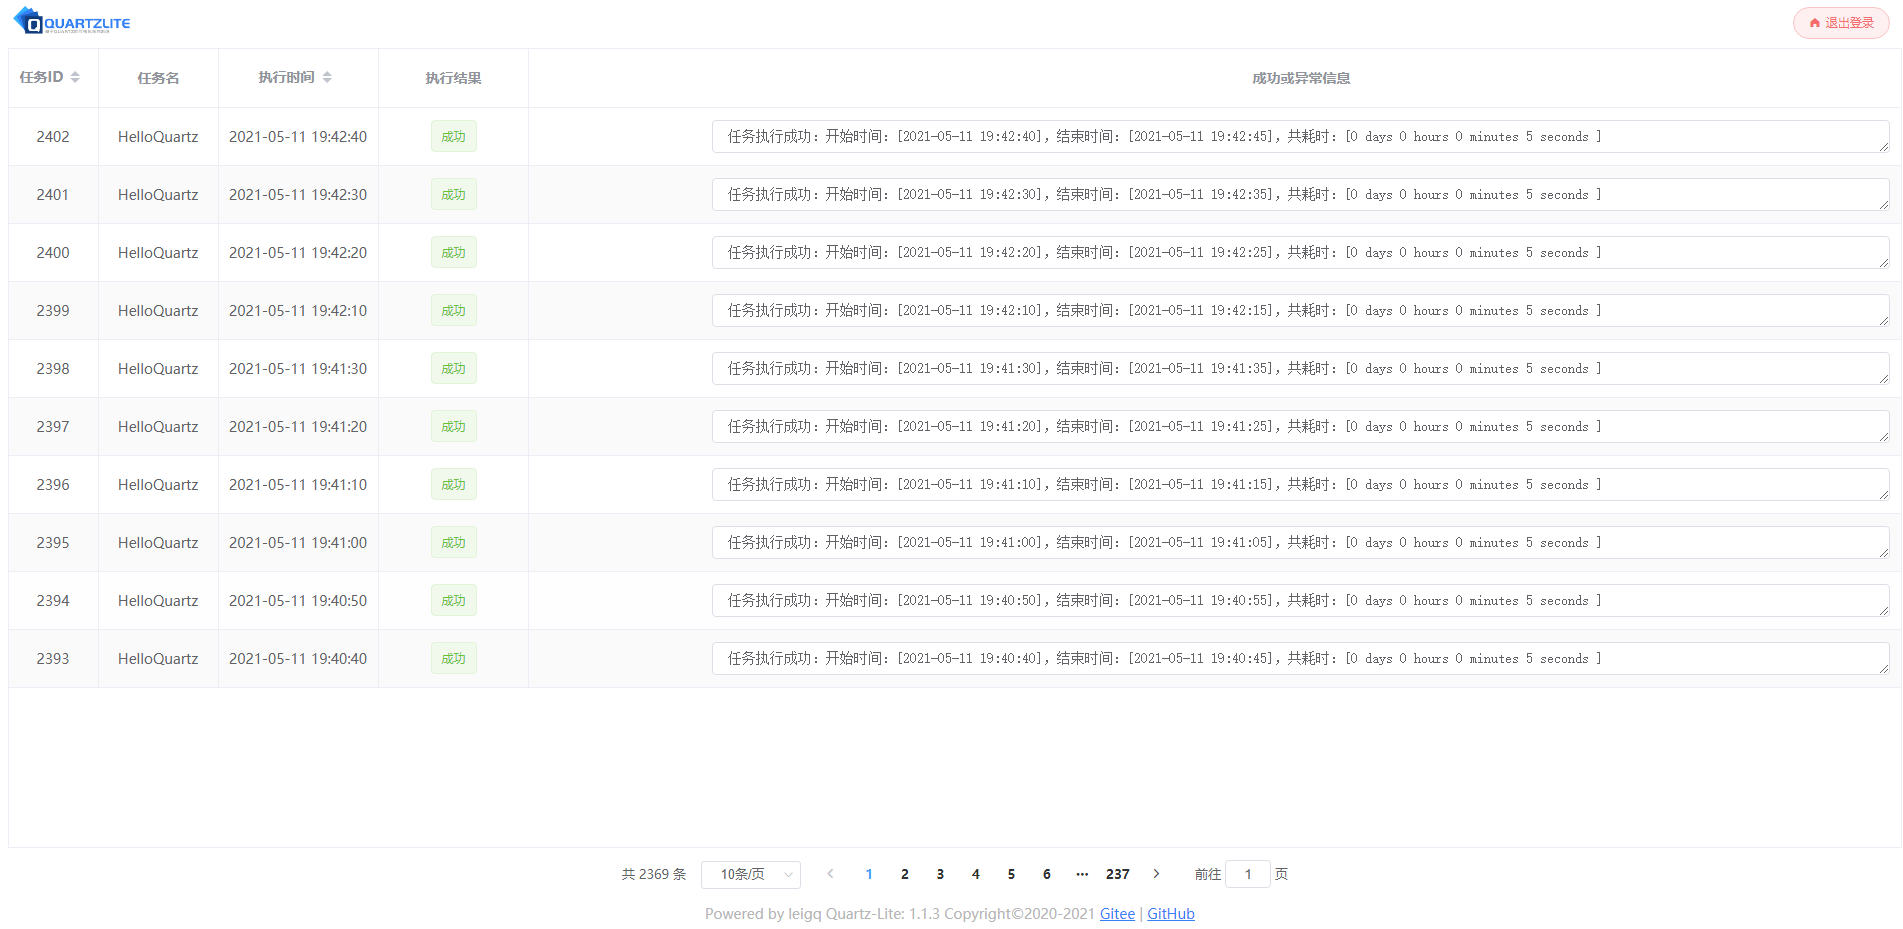Open the Gitee link
The height and width of the screenshot is (929, 1903).
pyautogui.click(x=1117, y=914)
